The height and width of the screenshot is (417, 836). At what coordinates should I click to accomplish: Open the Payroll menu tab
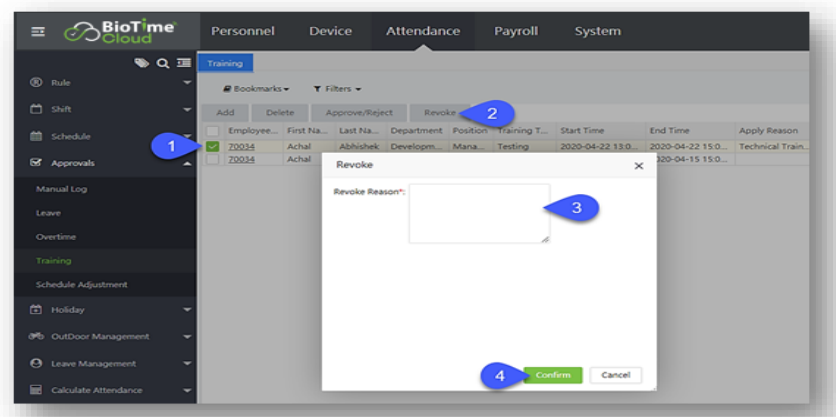coord(516,31)
